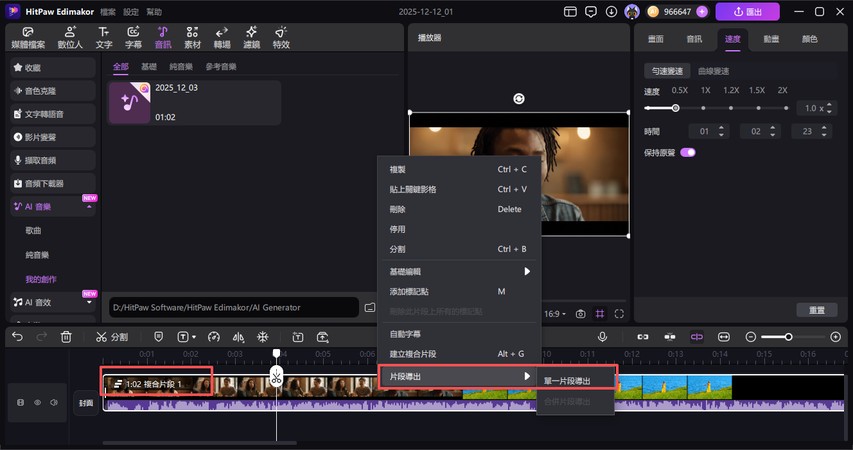Click the speed slider handle
The image size is (853, 450).
(676, 108)
